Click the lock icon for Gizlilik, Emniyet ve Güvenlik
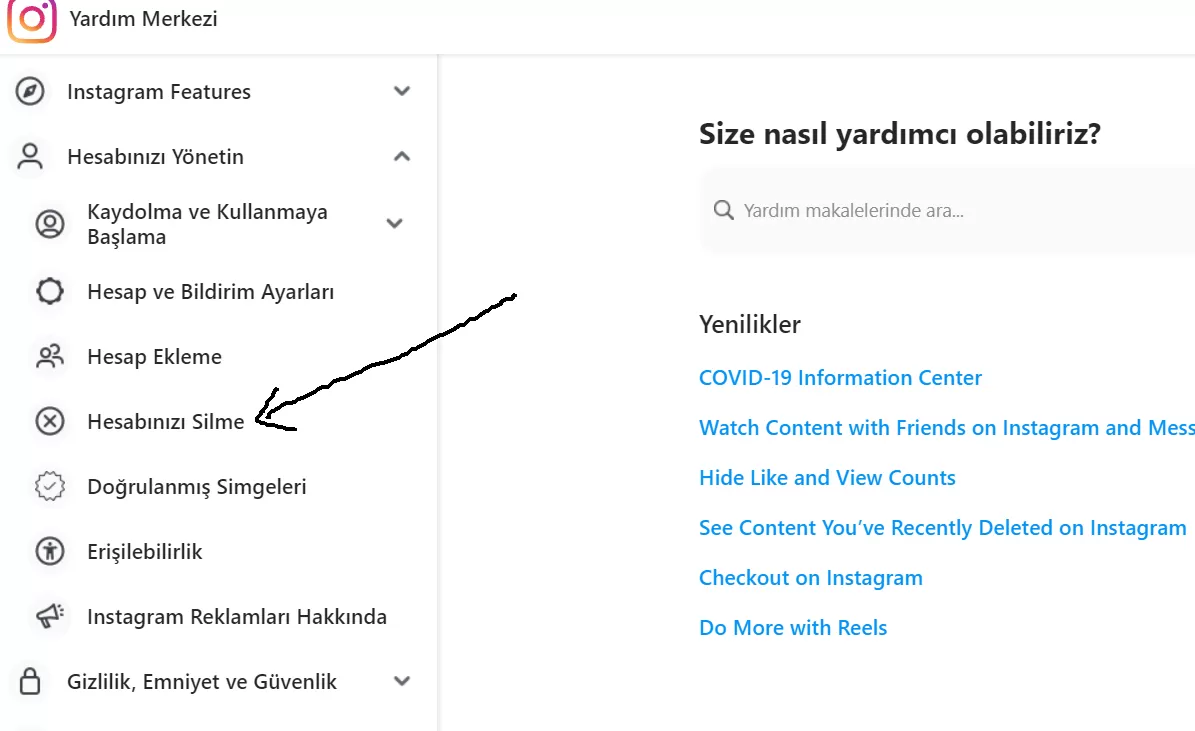The height and width of the screenshot is (731, 1195). click(30, 681)
